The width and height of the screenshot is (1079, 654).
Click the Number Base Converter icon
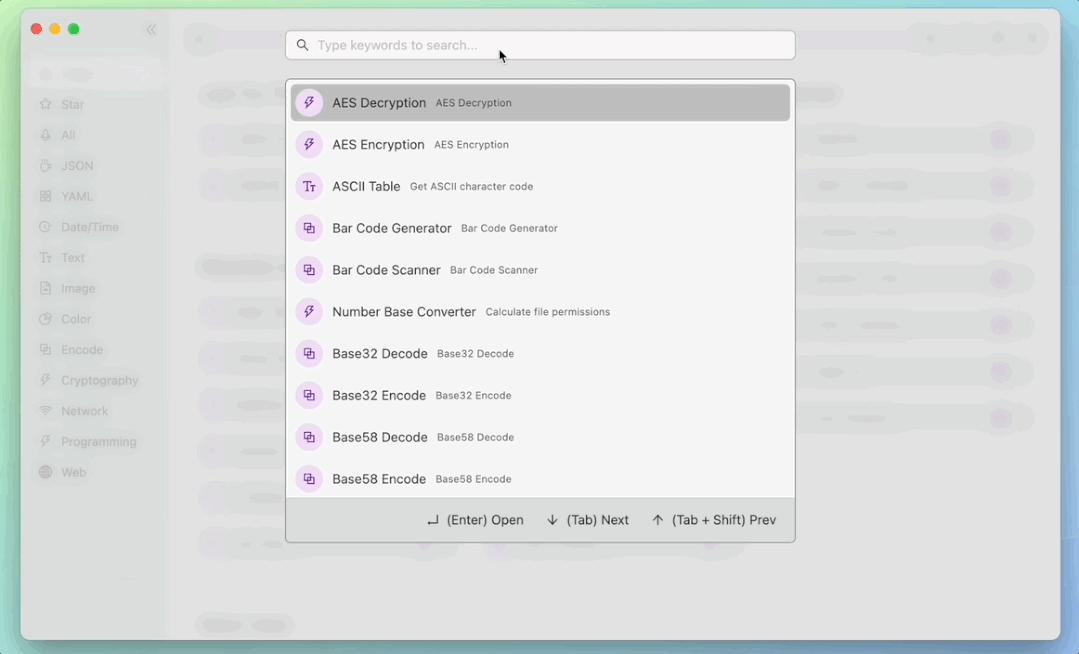[x=309, y=312]
